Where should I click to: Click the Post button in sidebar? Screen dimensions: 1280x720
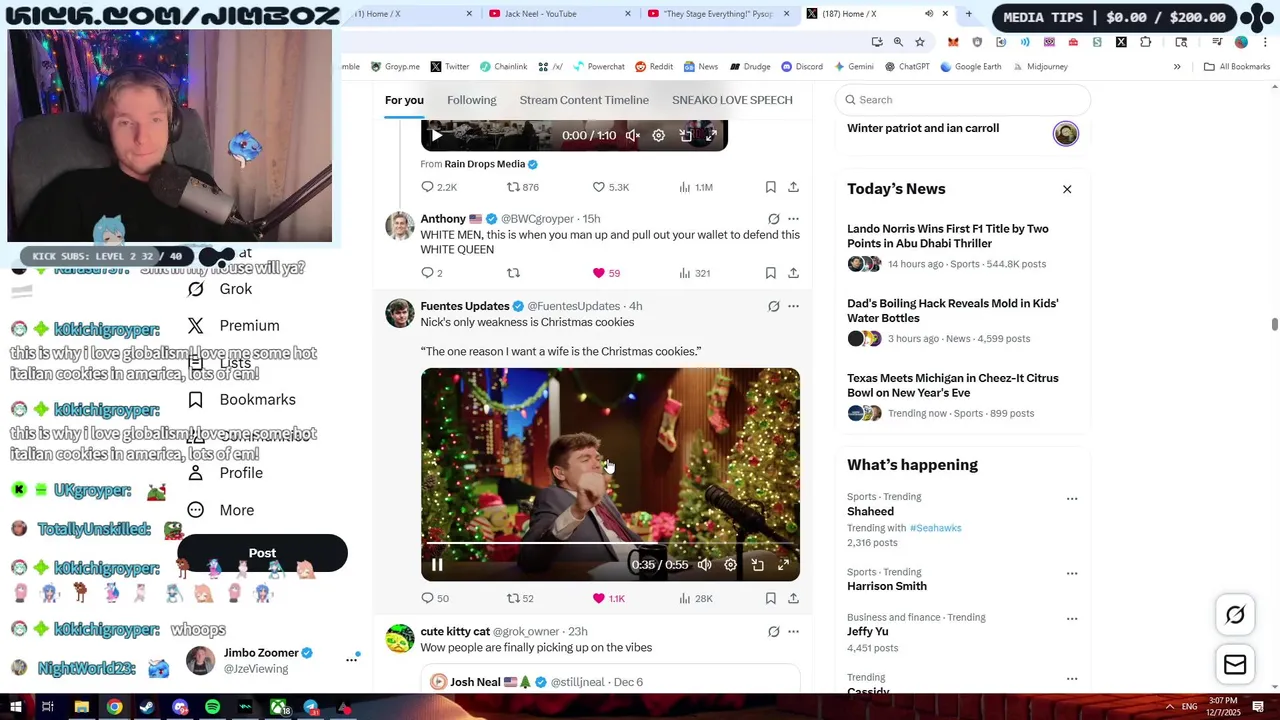(262, 553)
